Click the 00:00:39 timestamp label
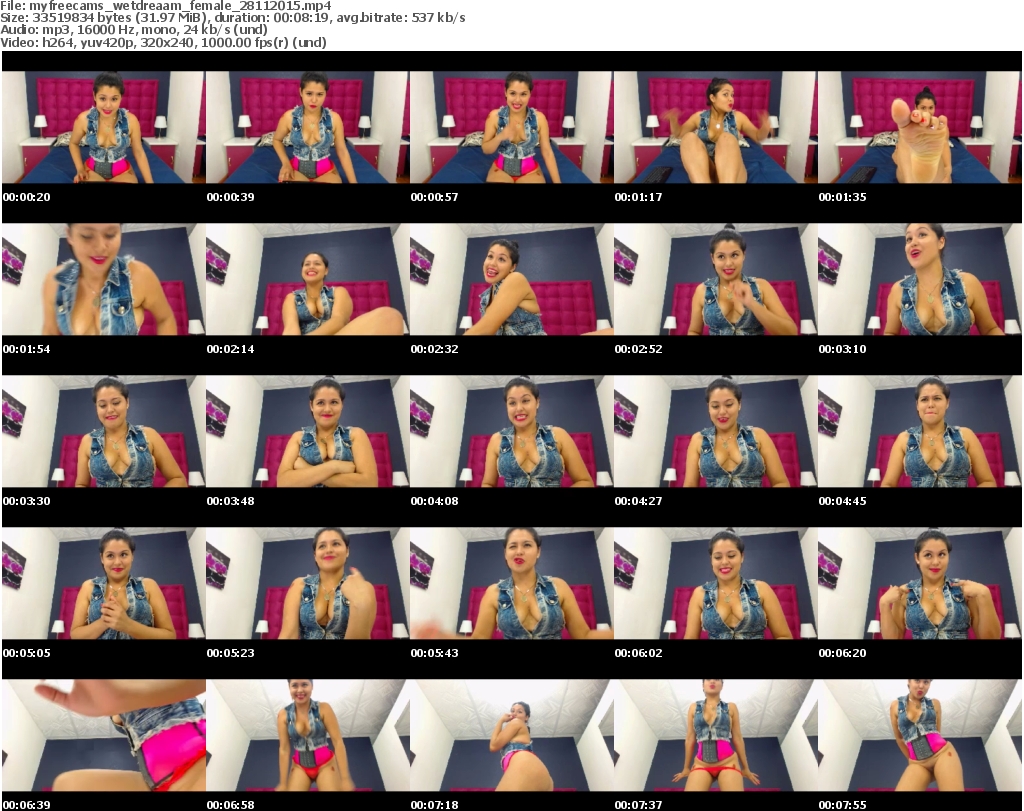Image resolution: width=1024 pixels, height=811 pixels. click(x=231, y=197)
